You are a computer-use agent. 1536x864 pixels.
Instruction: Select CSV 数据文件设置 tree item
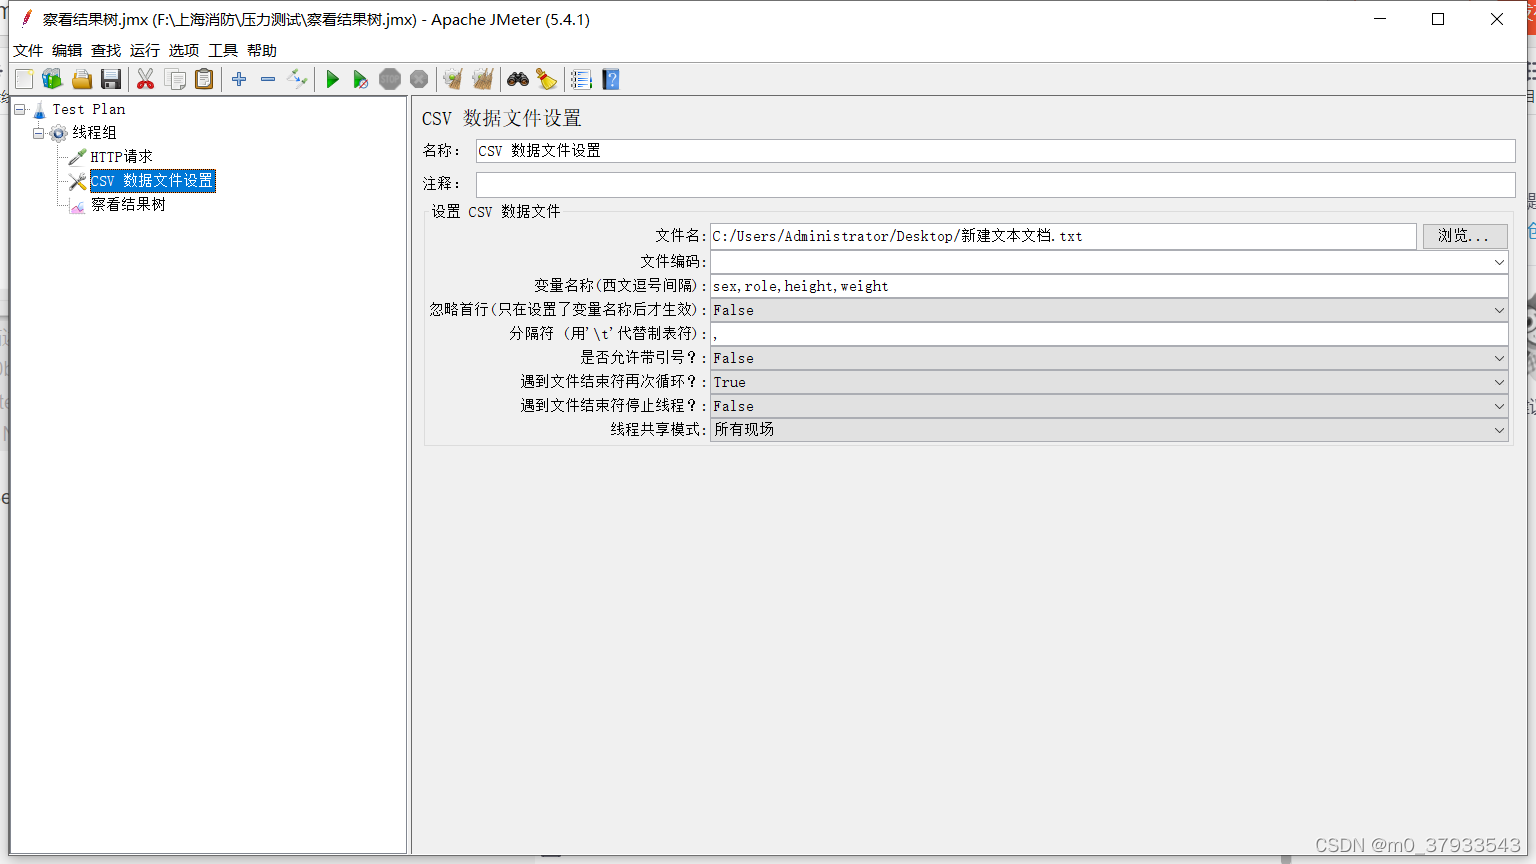click(x=152, y=181)
